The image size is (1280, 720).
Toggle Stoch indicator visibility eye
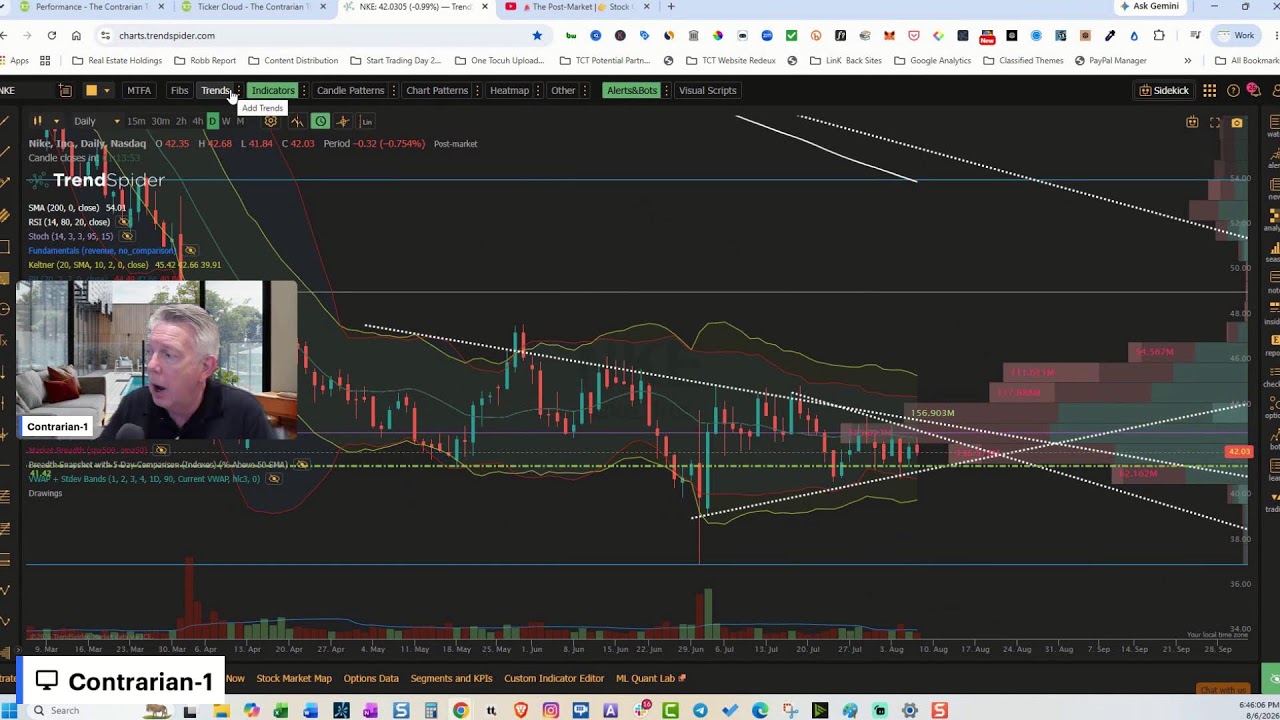click(x=126, y=236)
